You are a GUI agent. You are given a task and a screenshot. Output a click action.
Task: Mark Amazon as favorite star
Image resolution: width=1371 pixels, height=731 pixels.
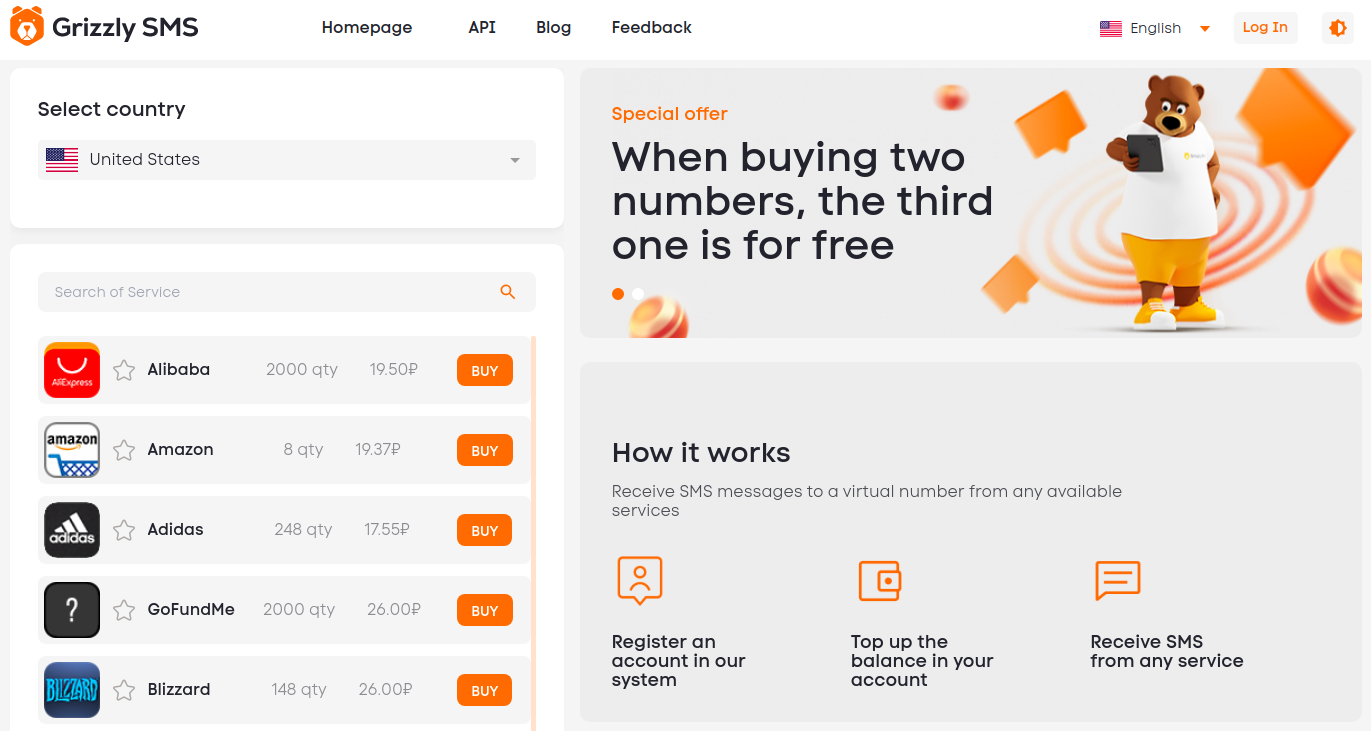tap(124, 450)
